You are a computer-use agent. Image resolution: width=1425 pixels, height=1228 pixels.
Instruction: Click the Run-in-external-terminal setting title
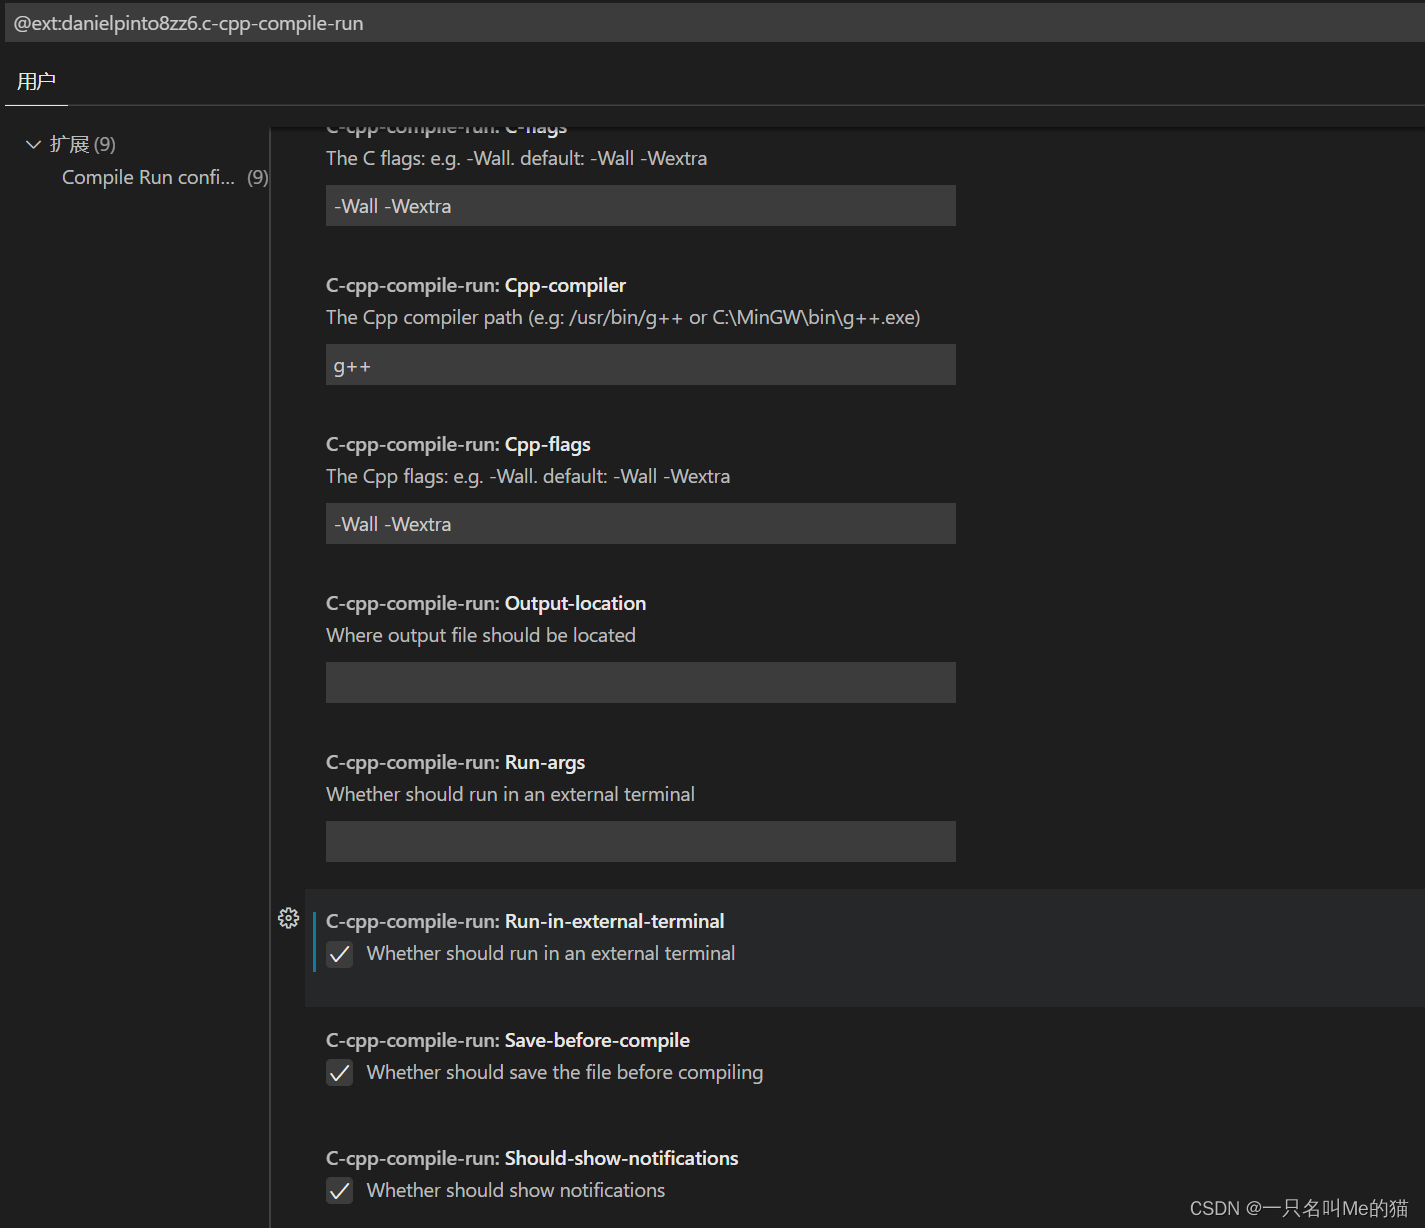[525, 921]
